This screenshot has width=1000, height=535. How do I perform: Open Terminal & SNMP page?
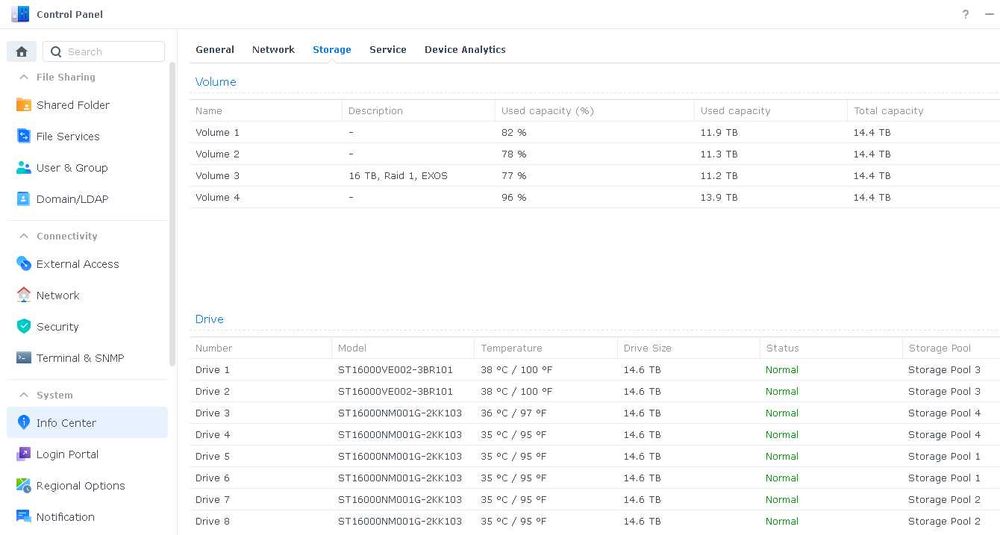(x=80, y=358)
